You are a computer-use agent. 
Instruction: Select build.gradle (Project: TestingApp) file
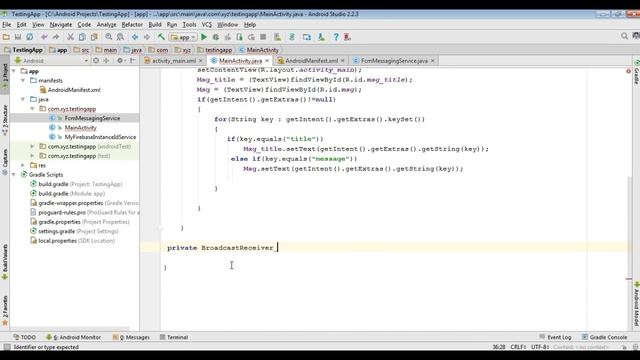tap(76, 184)
